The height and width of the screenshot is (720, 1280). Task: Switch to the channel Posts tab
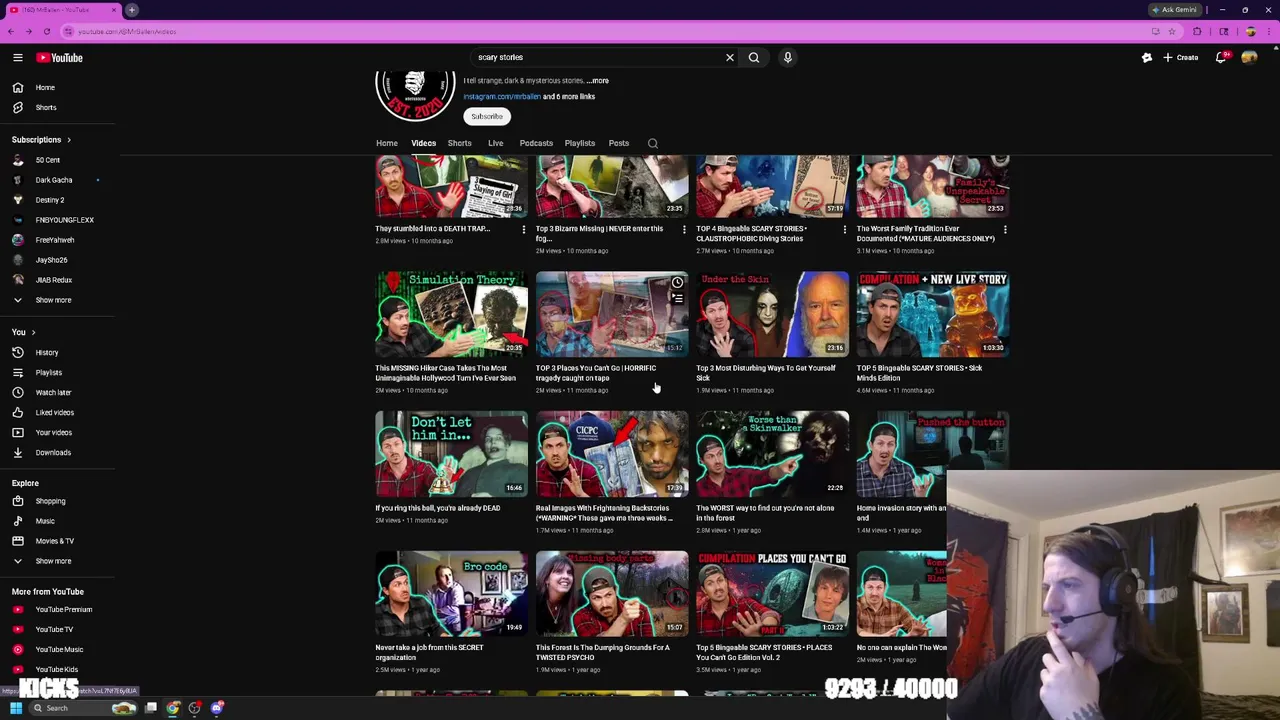pos(619,144)
